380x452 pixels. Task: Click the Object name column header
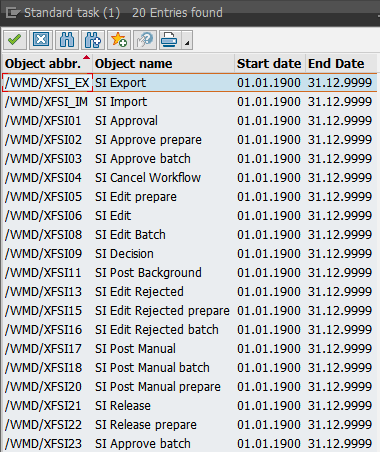click(x=164, y=63)
